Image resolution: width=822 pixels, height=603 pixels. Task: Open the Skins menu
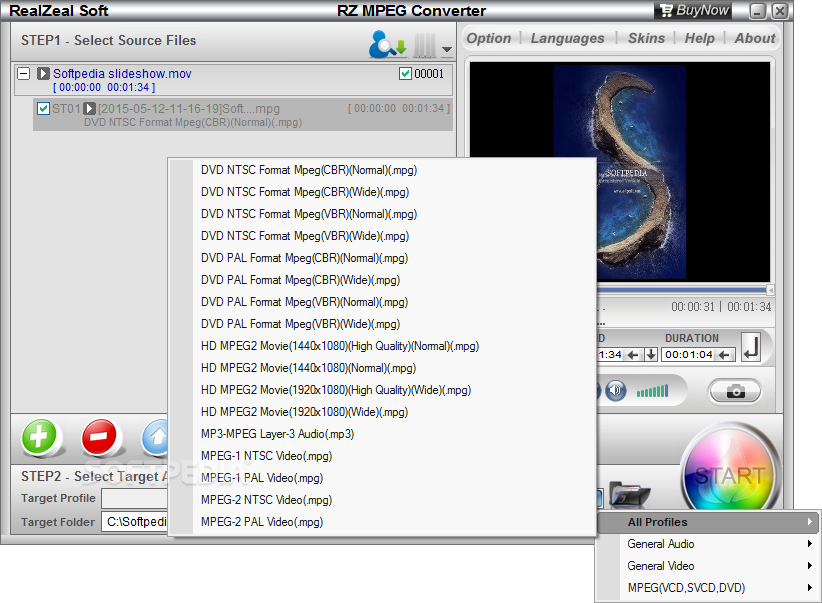[x=646, y=38]
